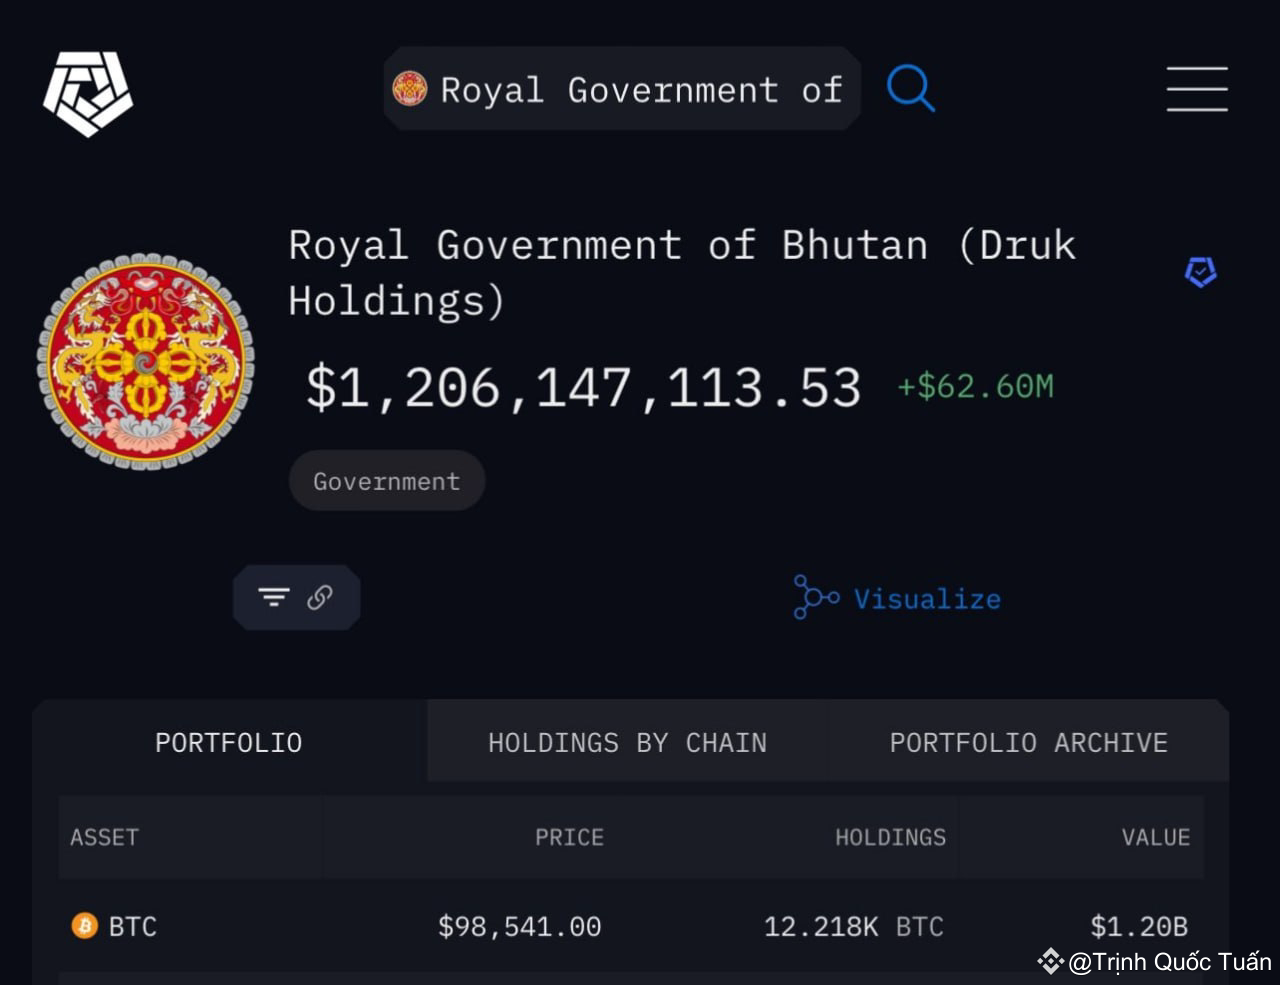The image size is (1280, 985).
Task: Click the filter icon below the Government tag
Action: 274,597
